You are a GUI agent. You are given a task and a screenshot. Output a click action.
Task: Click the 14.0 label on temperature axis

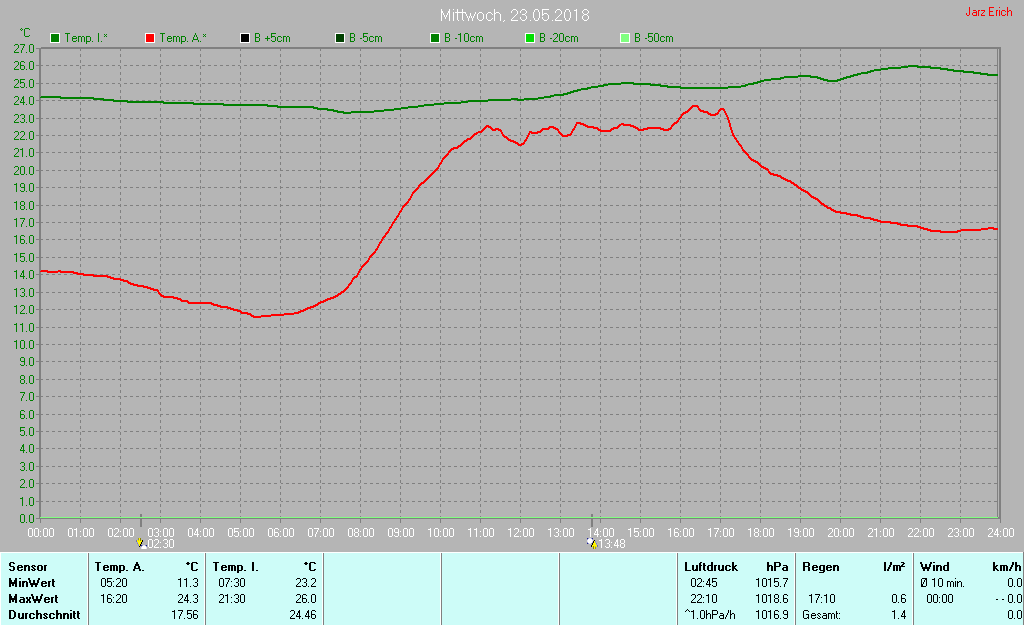point(24,275)
